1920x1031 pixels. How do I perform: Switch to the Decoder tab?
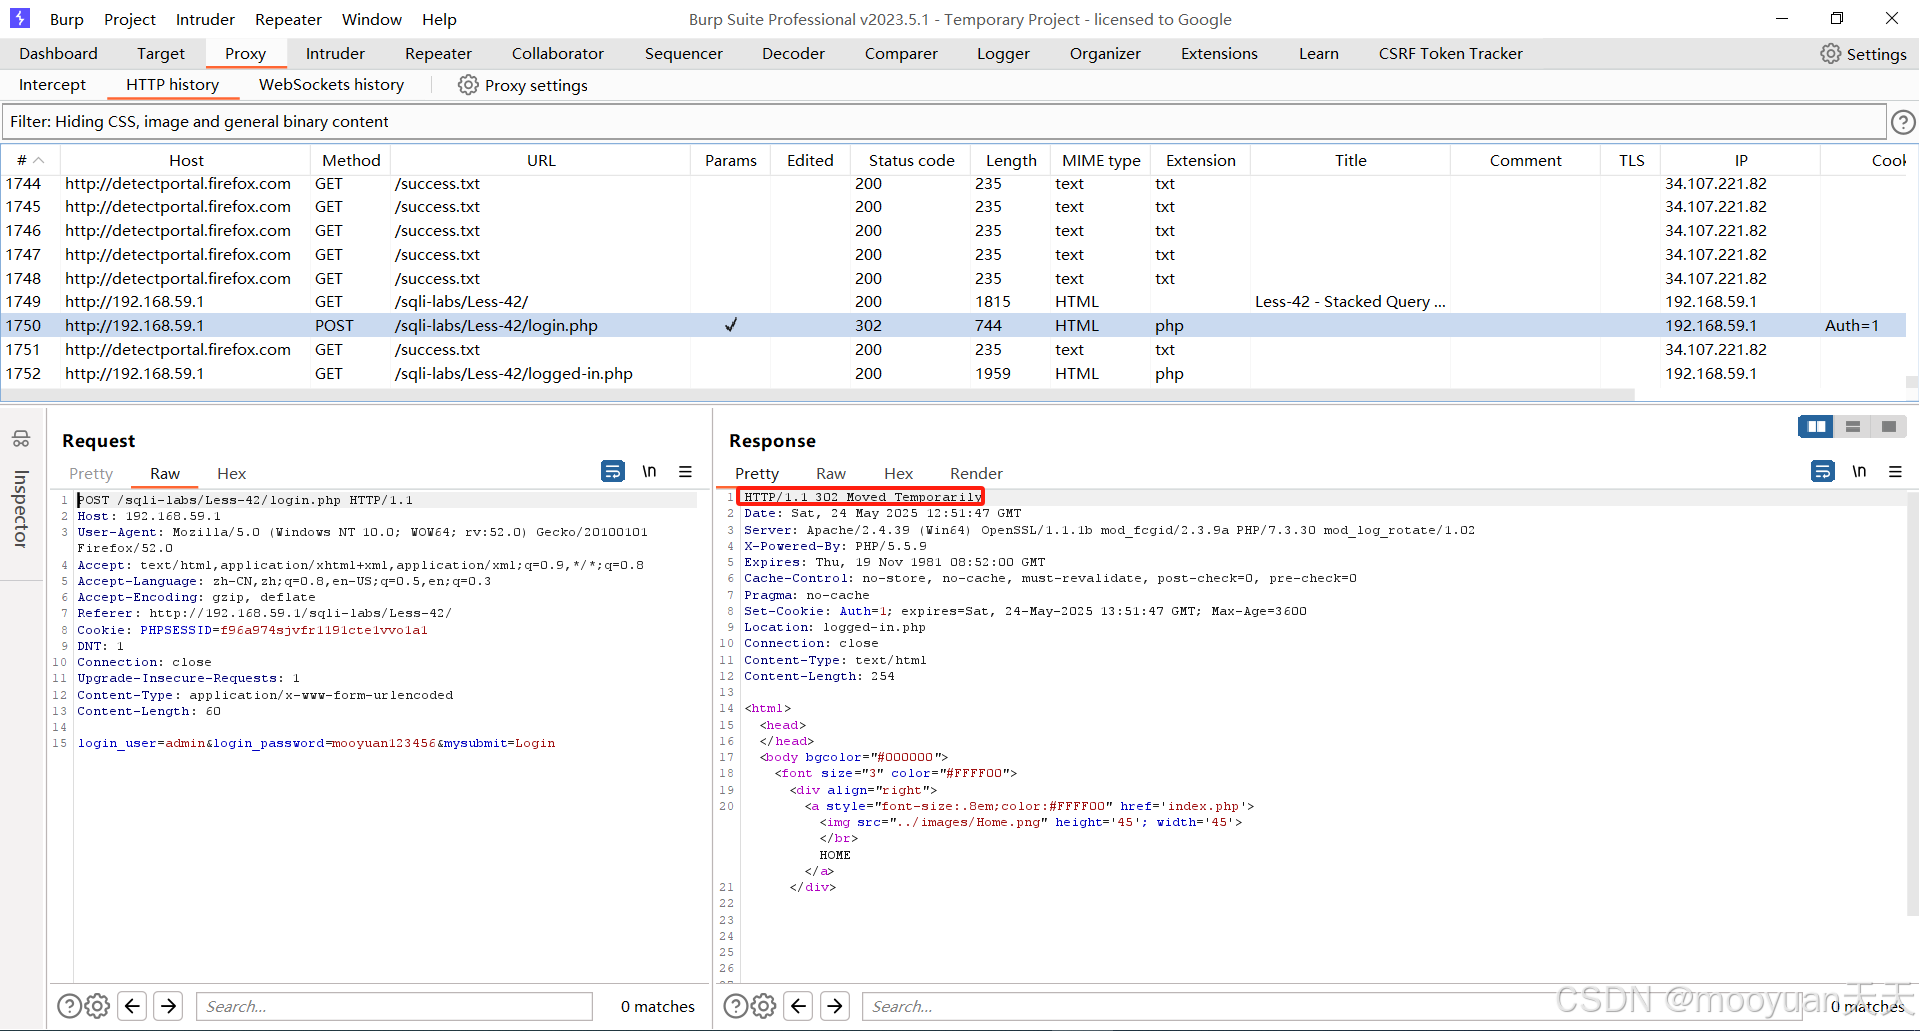click(x=793, y=54)
